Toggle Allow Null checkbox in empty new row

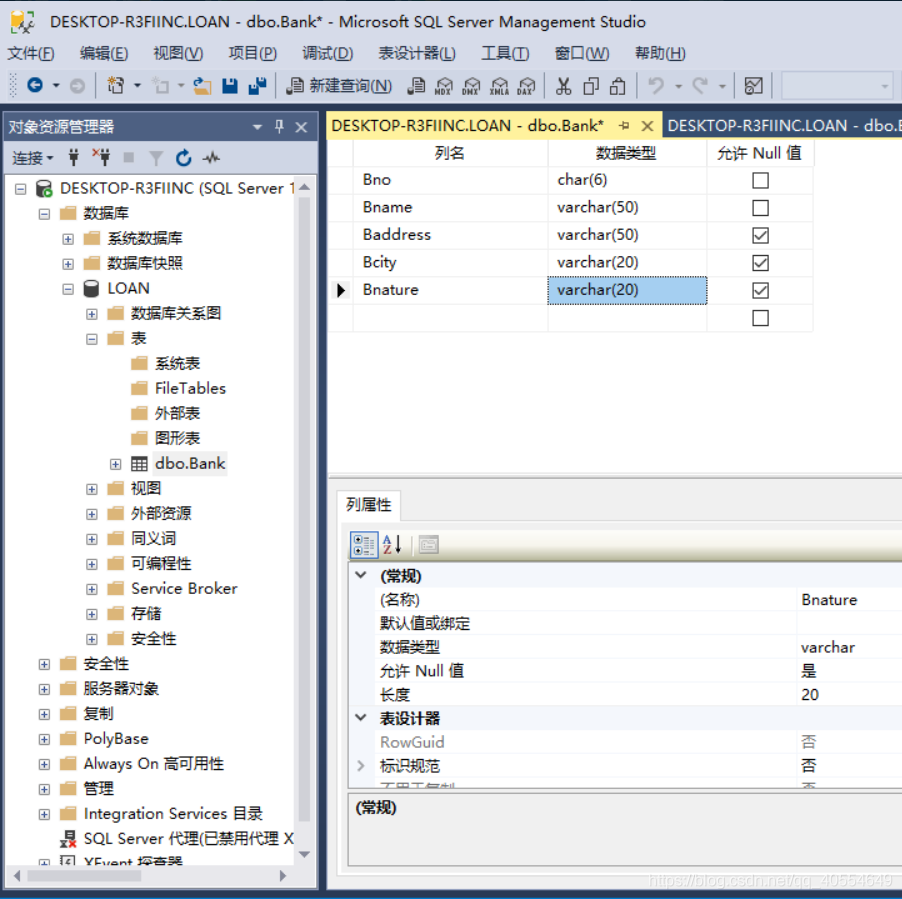click(x=760, y=318)
